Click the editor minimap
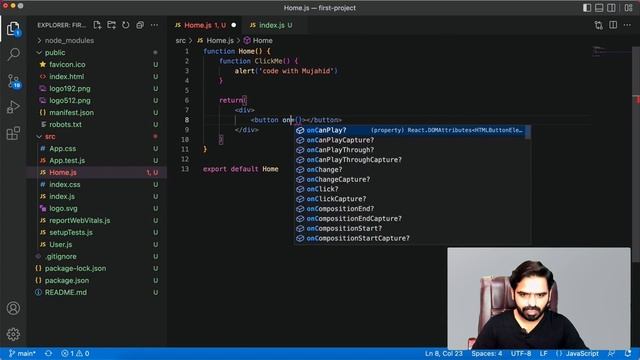 click(611, 51)
